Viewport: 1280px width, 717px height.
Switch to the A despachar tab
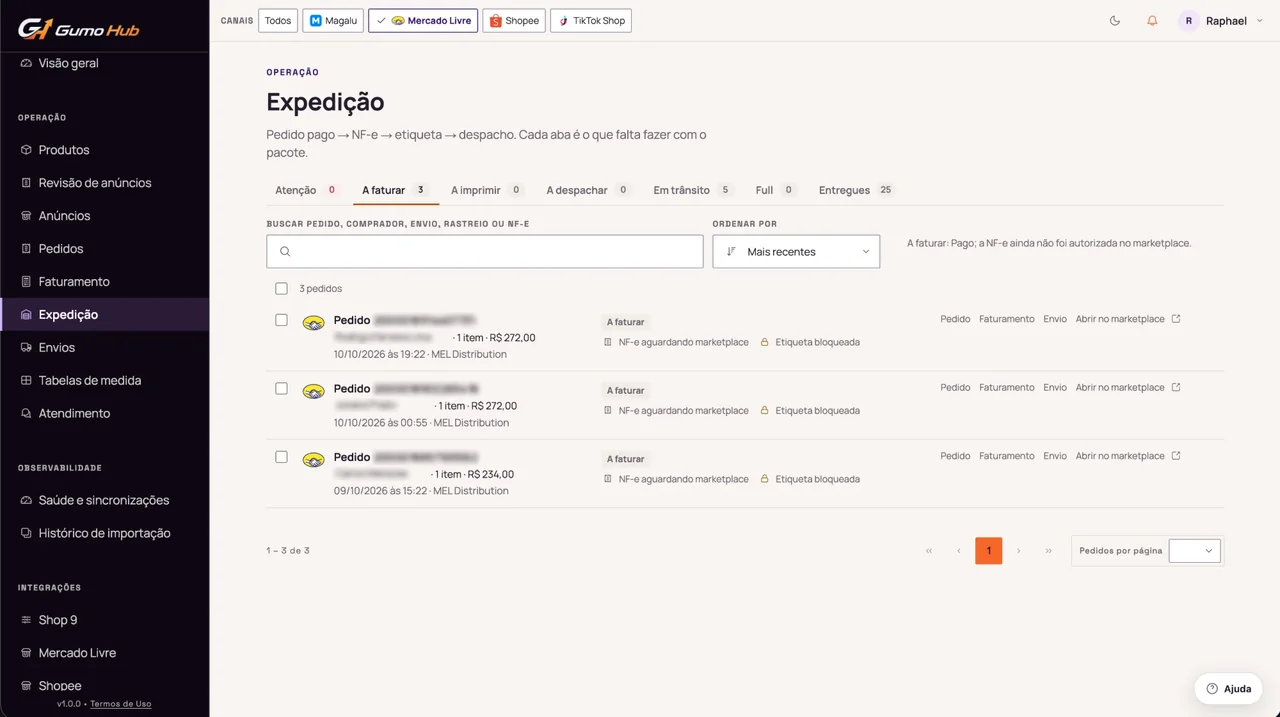coord(587,190)
